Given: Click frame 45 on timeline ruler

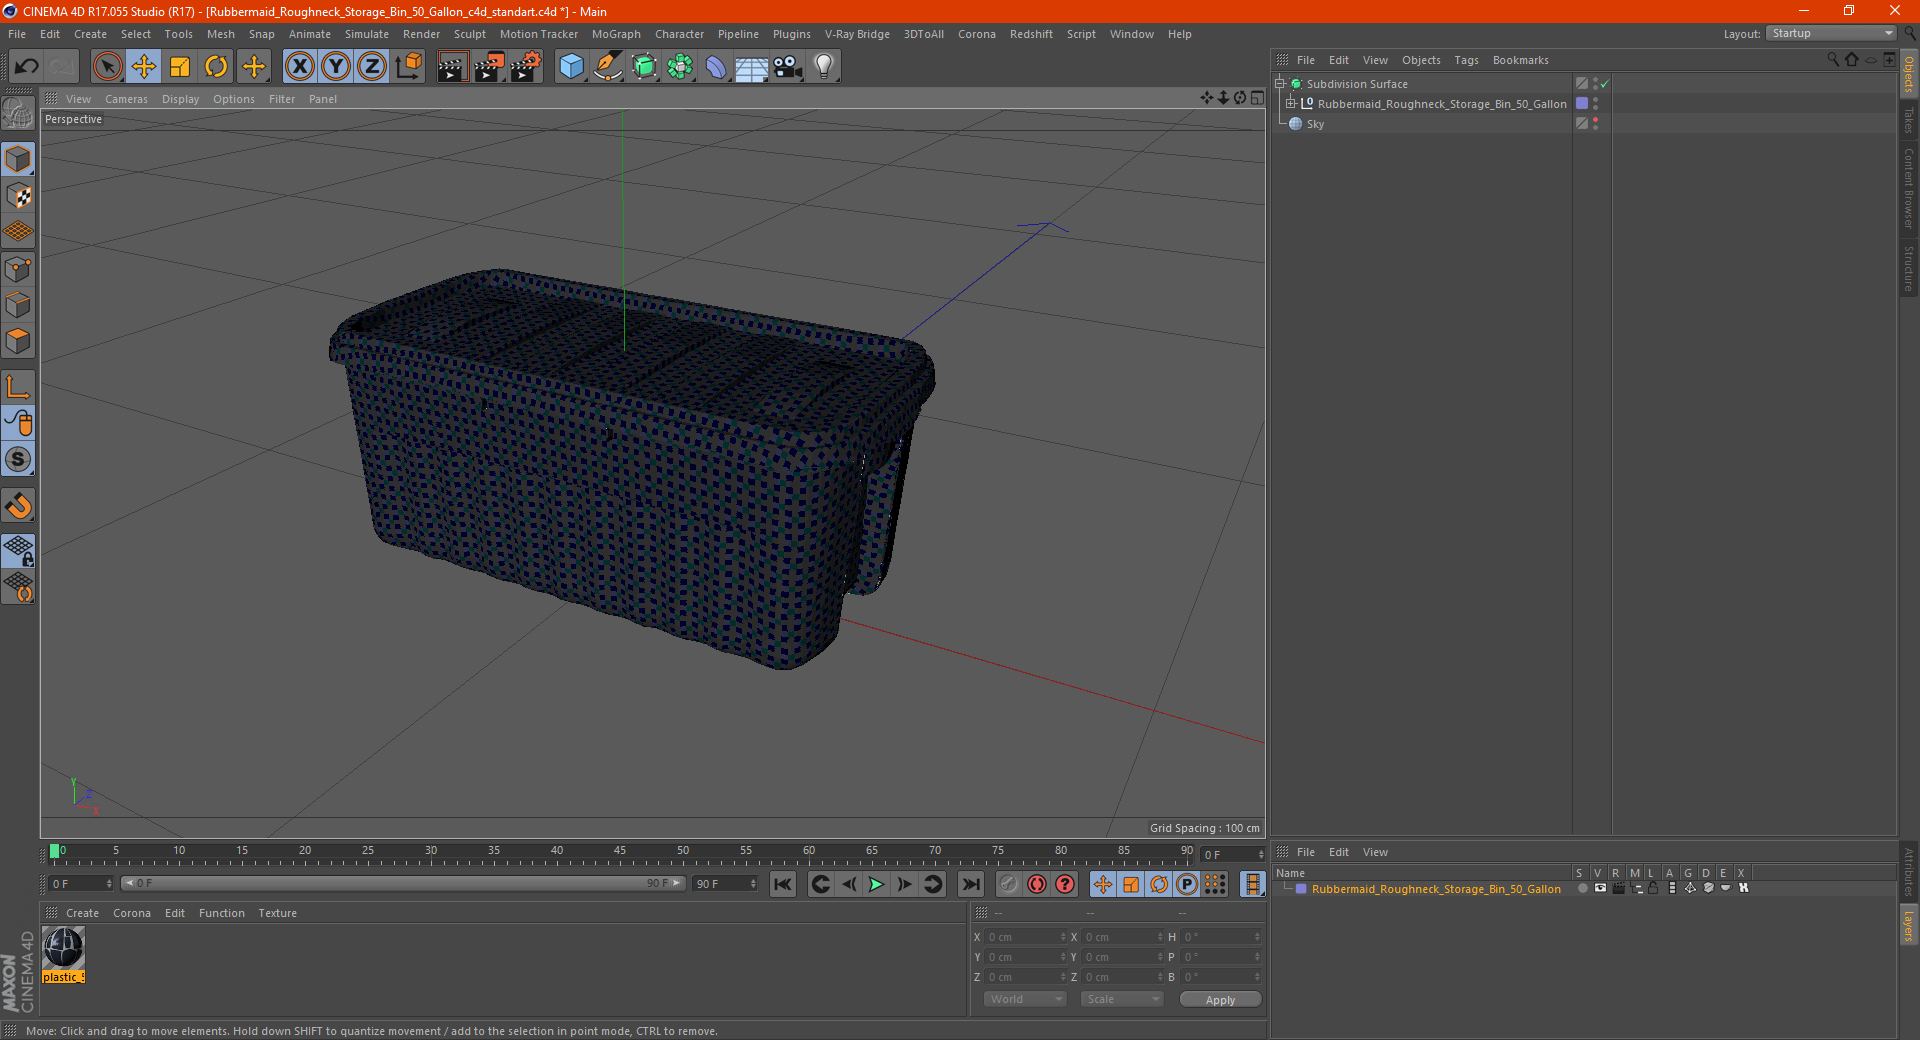Looking at the screenshot, I should click(620, 851).
